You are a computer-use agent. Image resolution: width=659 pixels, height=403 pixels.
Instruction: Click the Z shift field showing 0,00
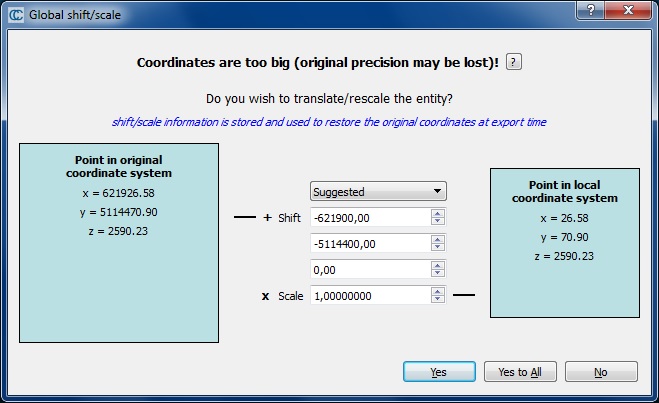click(368, 269)
